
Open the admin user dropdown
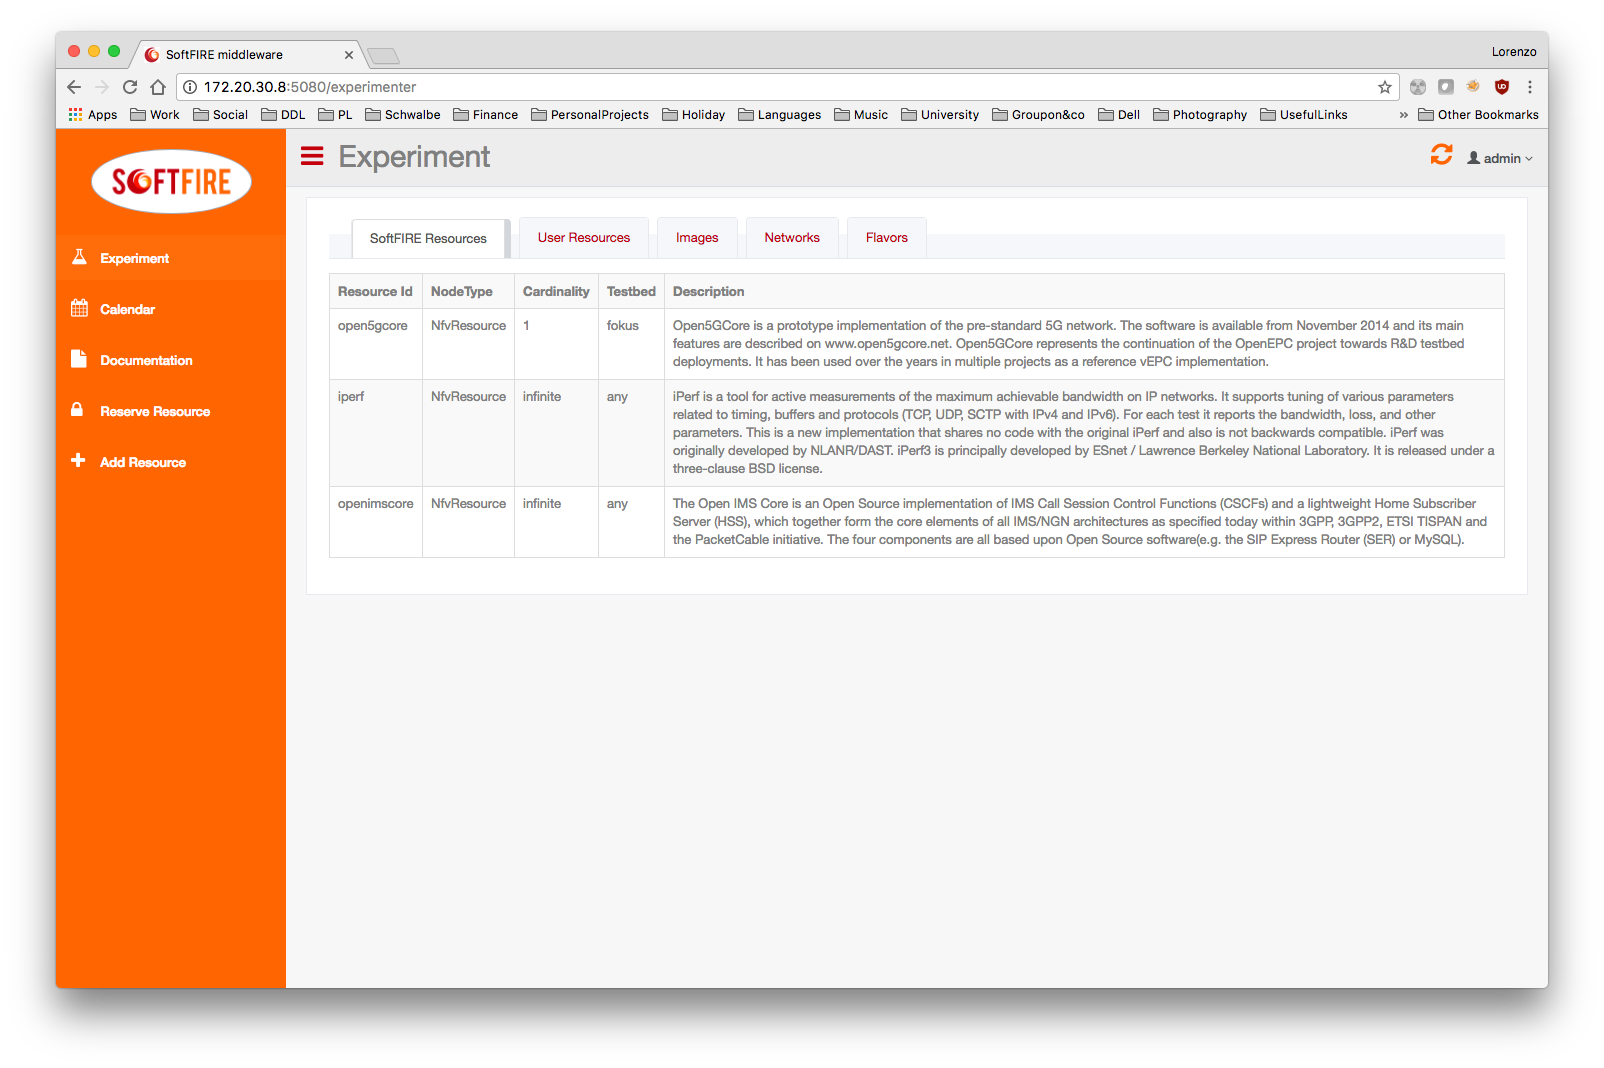tap(1500, 158)
